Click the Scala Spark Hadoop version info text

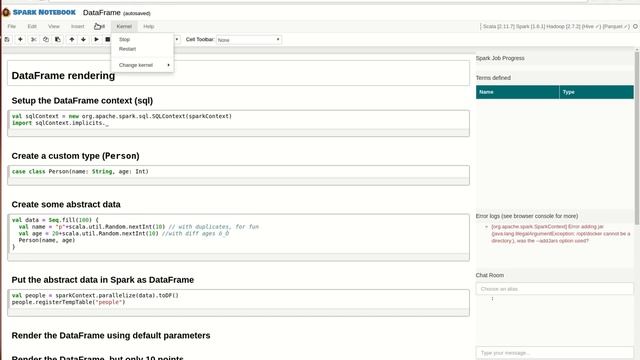[x=556, y=27]
